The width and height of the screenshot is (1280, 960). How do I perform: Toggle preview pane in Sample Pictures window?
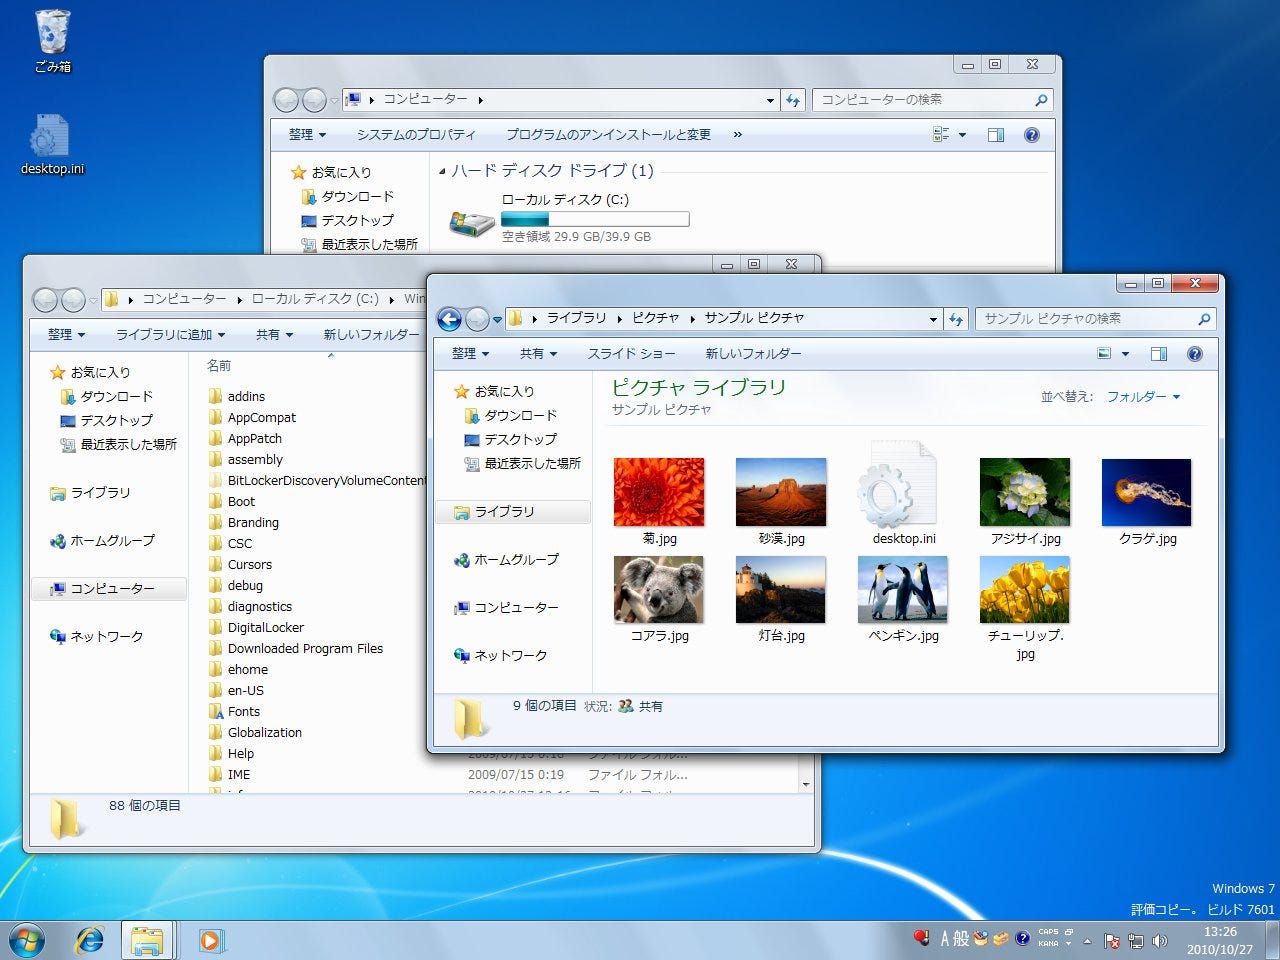[x=1158, y=353]
